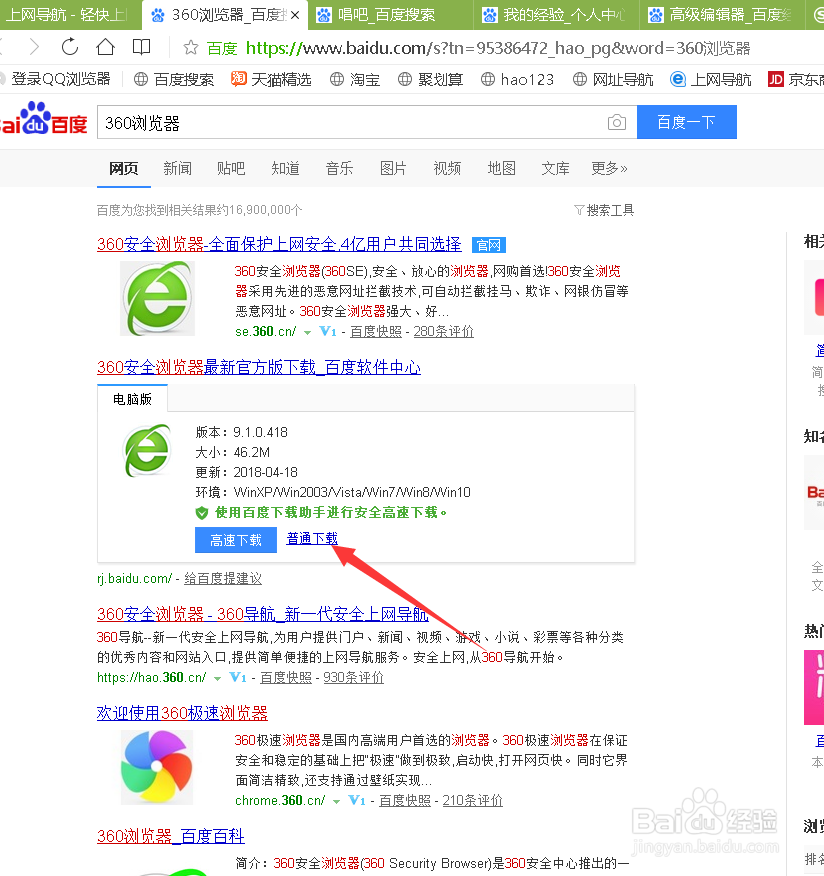Viewport: 824px width, 876px height.
Task: Open 百度搜索 bookmark
Action: (x=174, y=79)
